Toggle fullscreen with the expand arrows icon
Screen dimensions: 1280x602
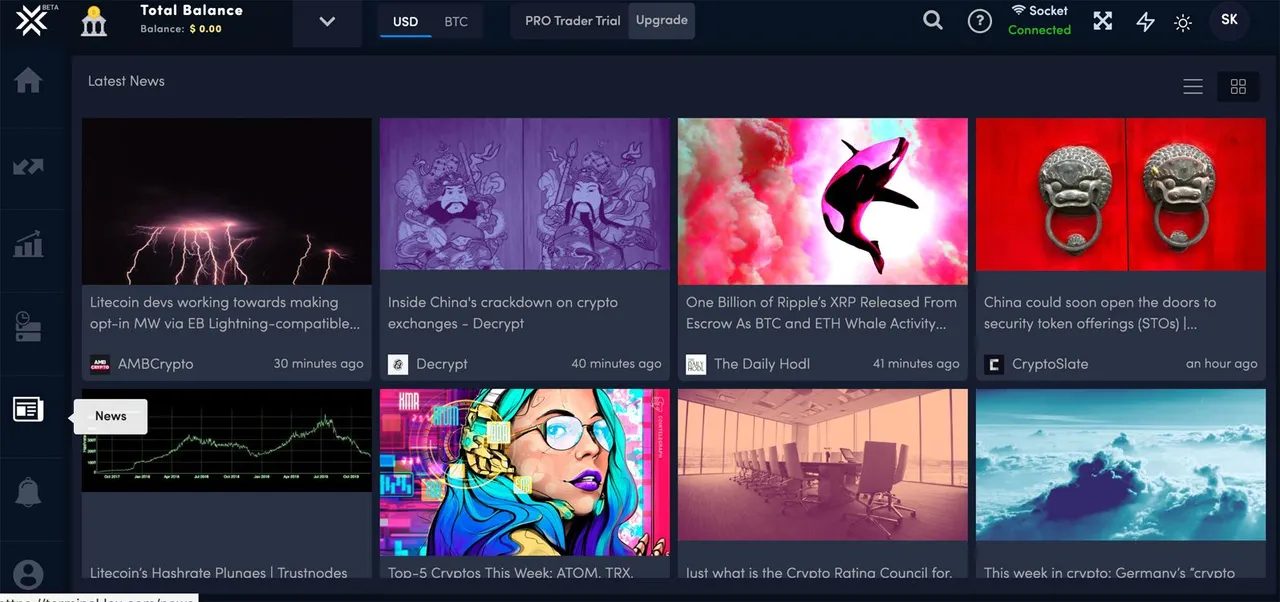(1103, 21)
